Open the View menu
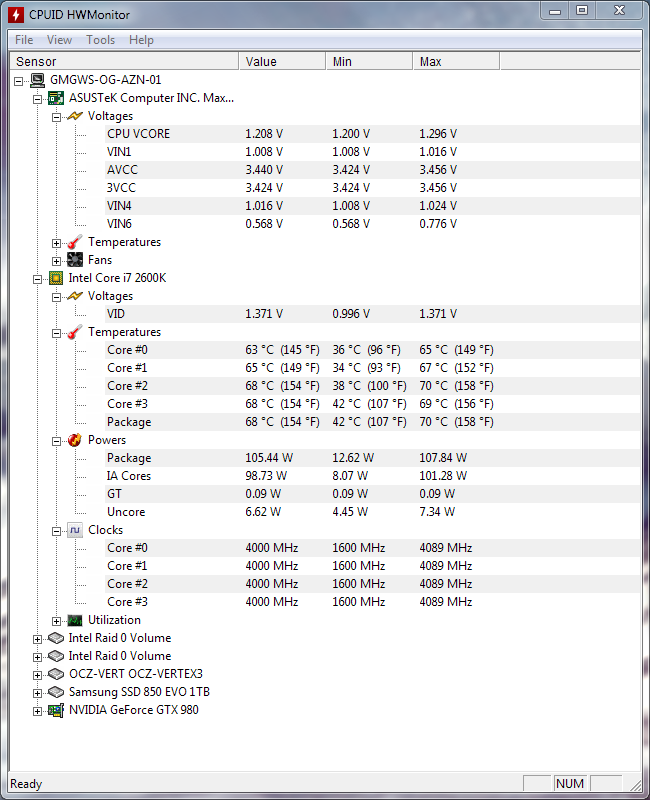The height and width of the screenshot is (800, 650). [59, 40]
